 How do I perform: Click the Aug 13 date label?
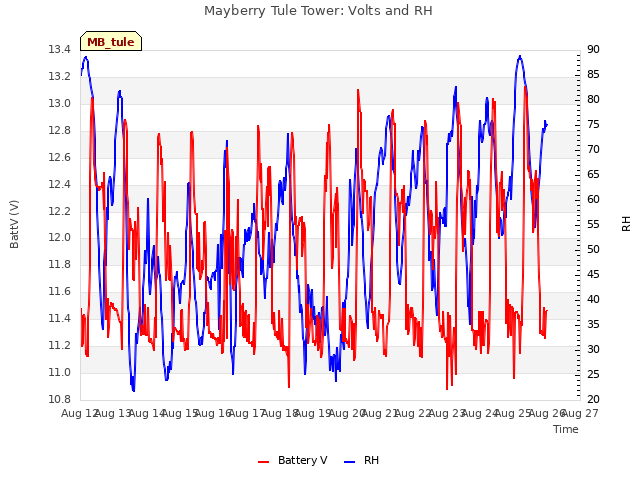tap(113, 413)
